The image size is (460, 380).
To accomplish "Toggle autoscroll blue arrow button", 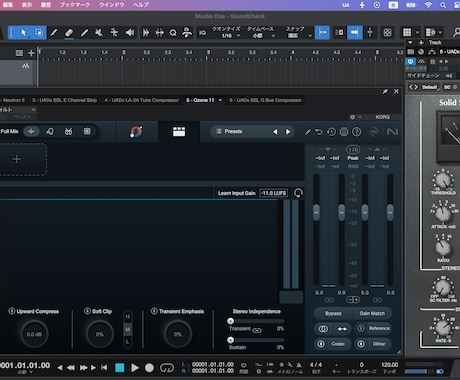I will click(355, 33).
